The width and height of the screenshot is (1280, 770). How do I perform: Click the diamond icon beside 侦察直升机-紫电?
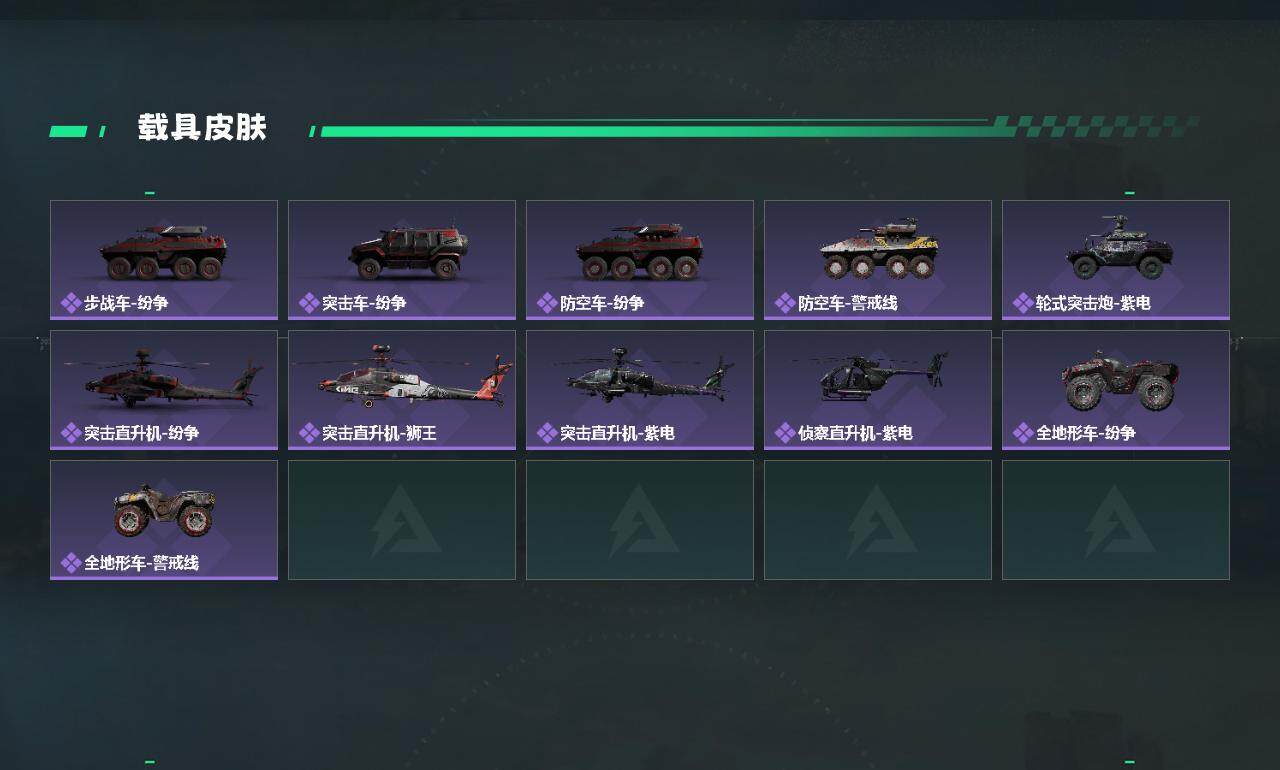tap(785, 433)
